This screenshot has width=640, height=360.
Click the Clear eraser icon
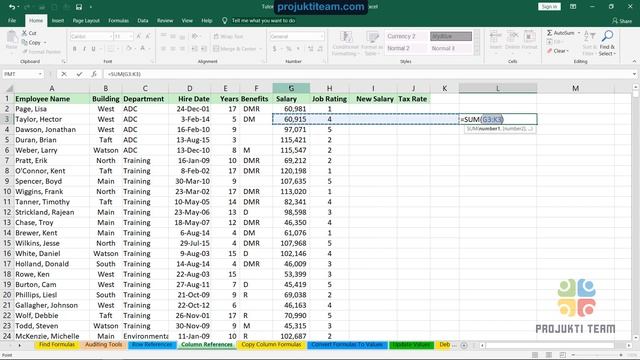[550, 51]
